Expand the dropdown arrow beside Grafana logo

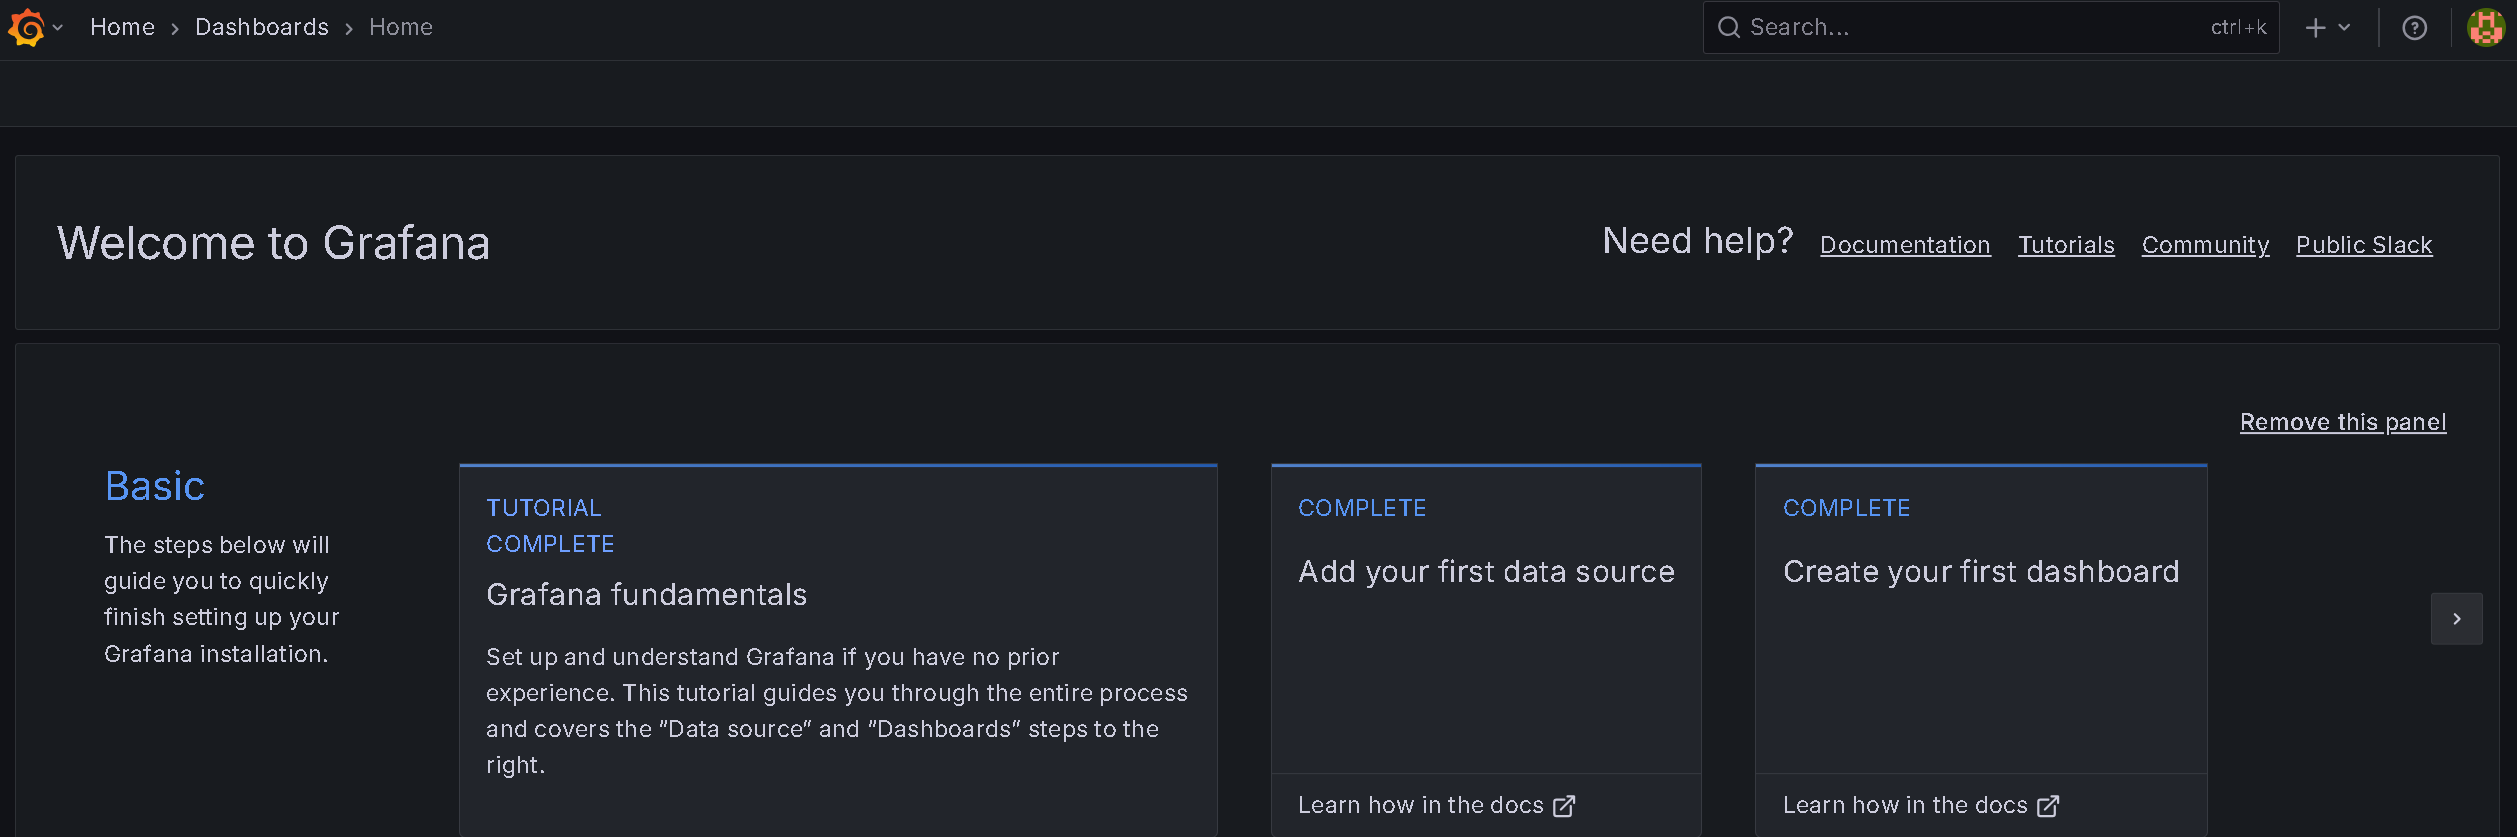pos(58,28)
